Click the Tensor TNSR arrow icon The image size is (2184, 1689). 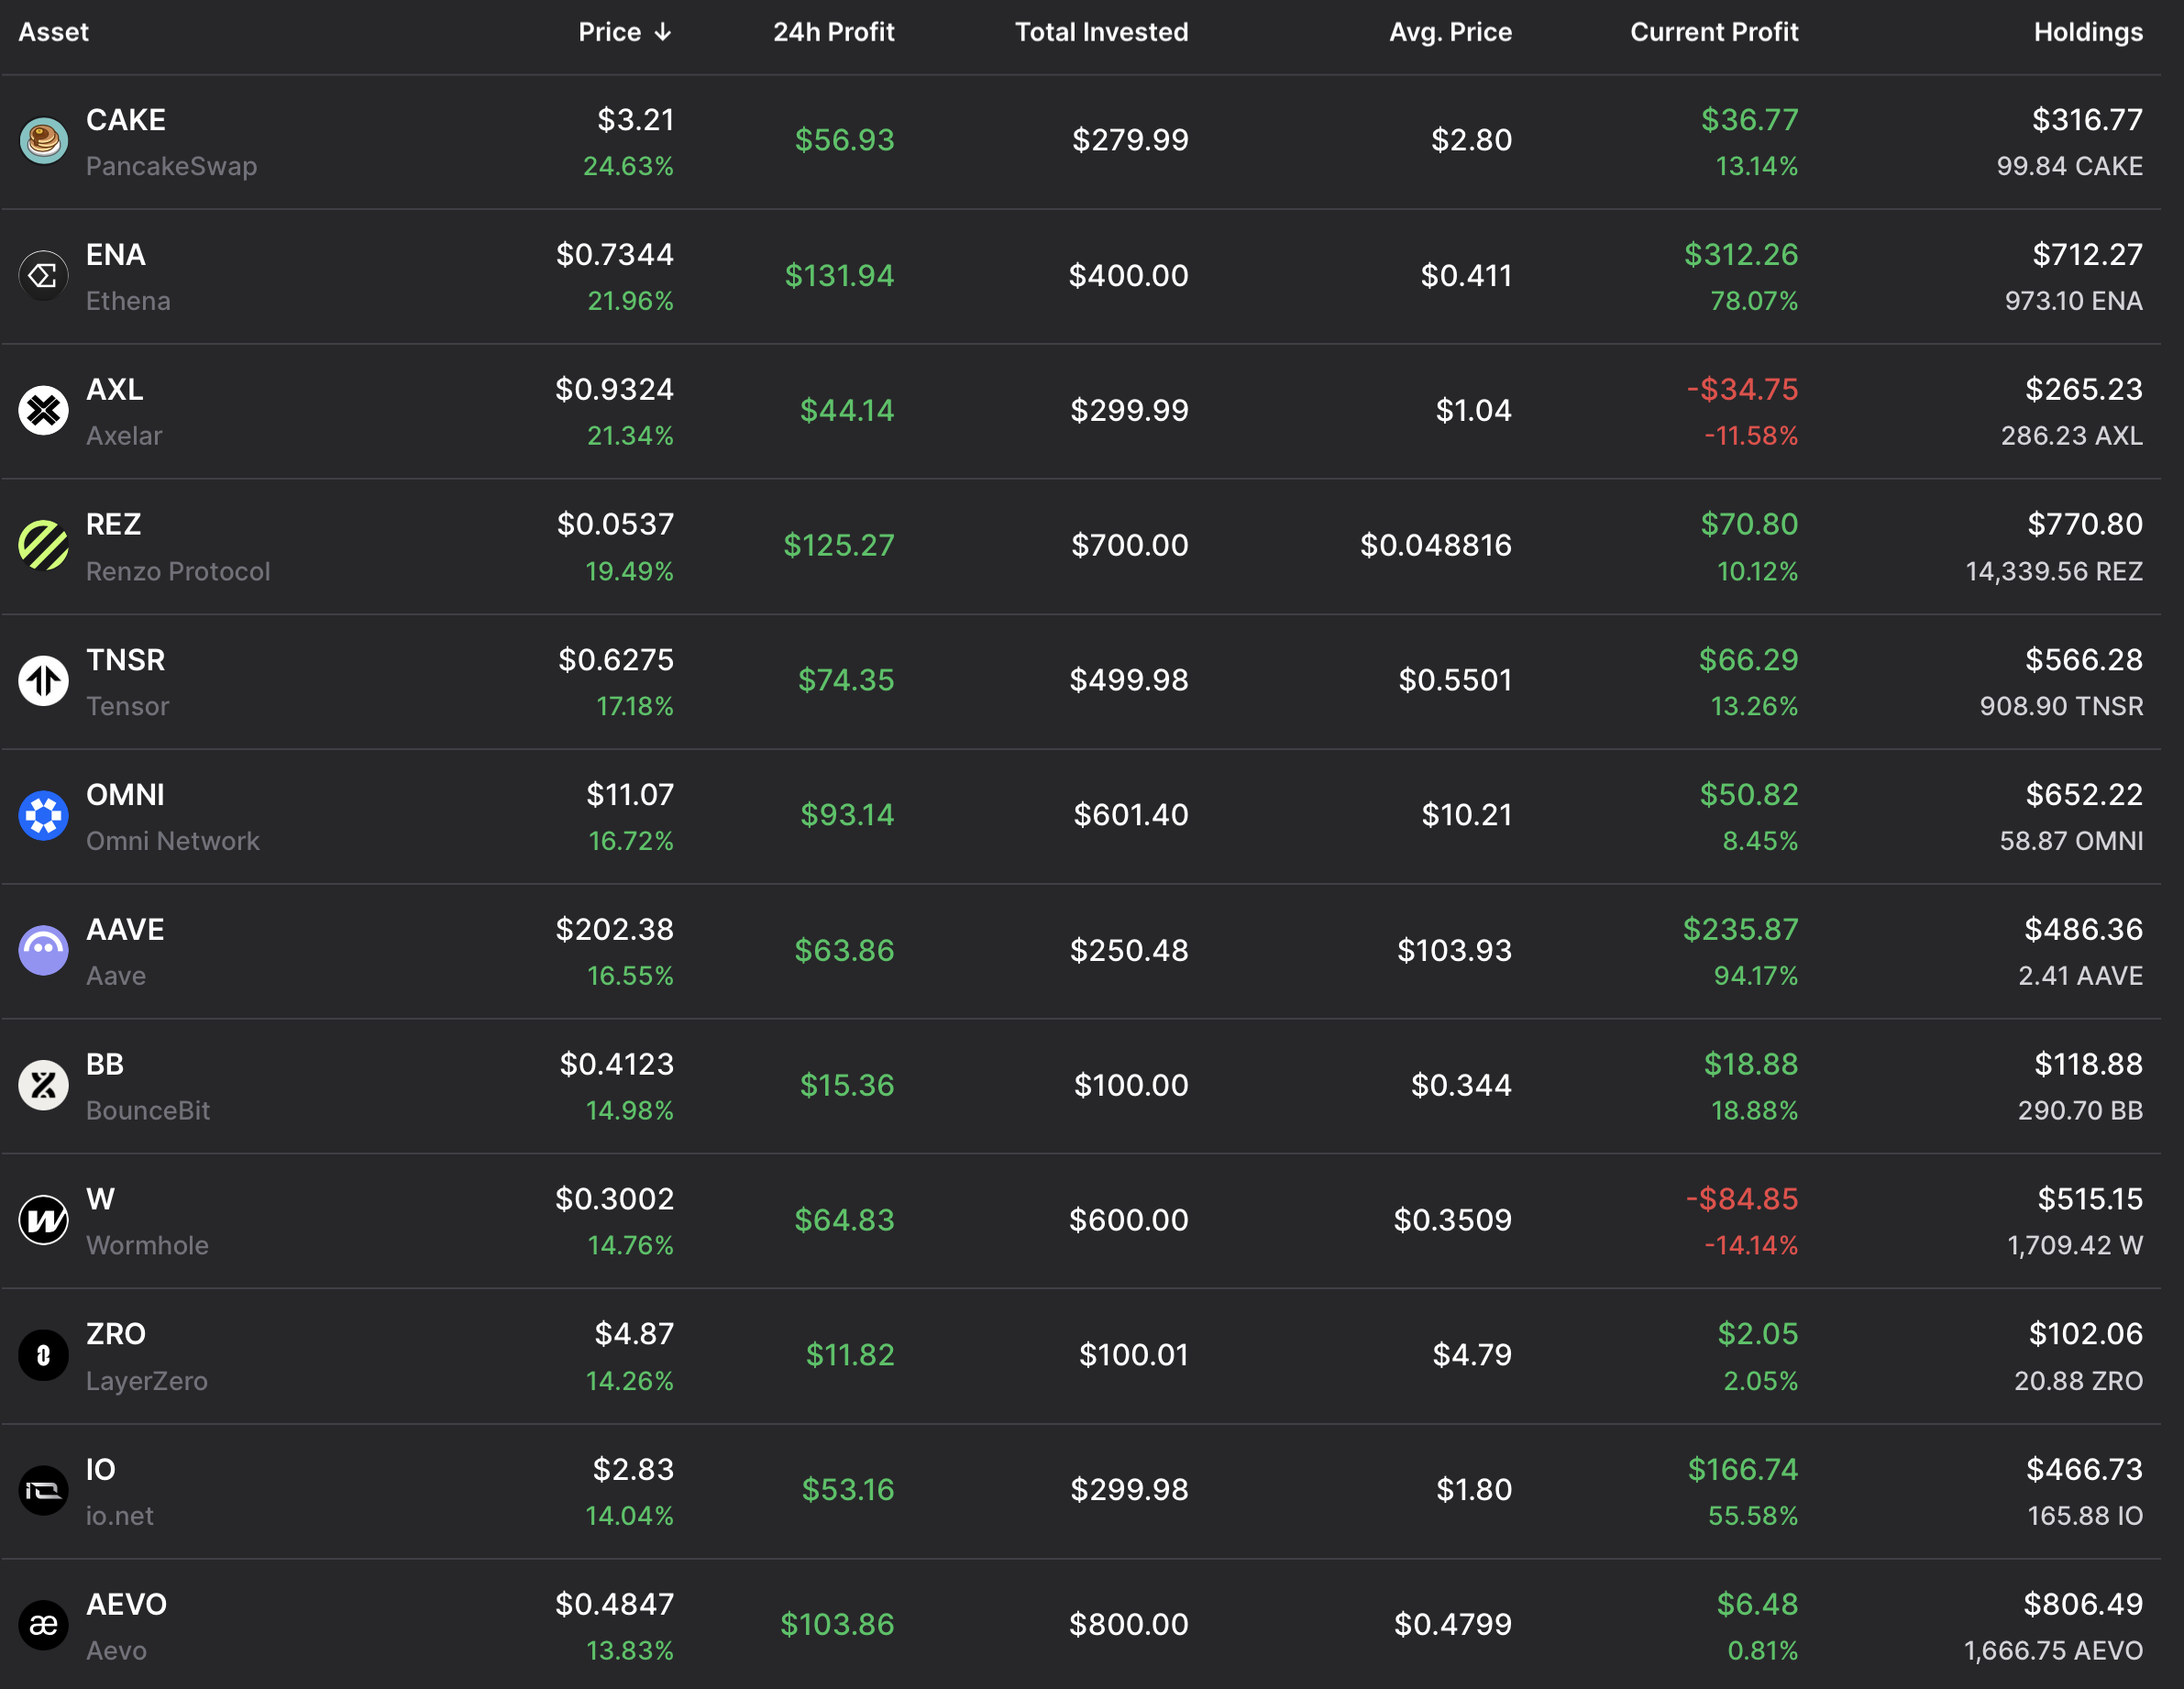tap(44, 681)
